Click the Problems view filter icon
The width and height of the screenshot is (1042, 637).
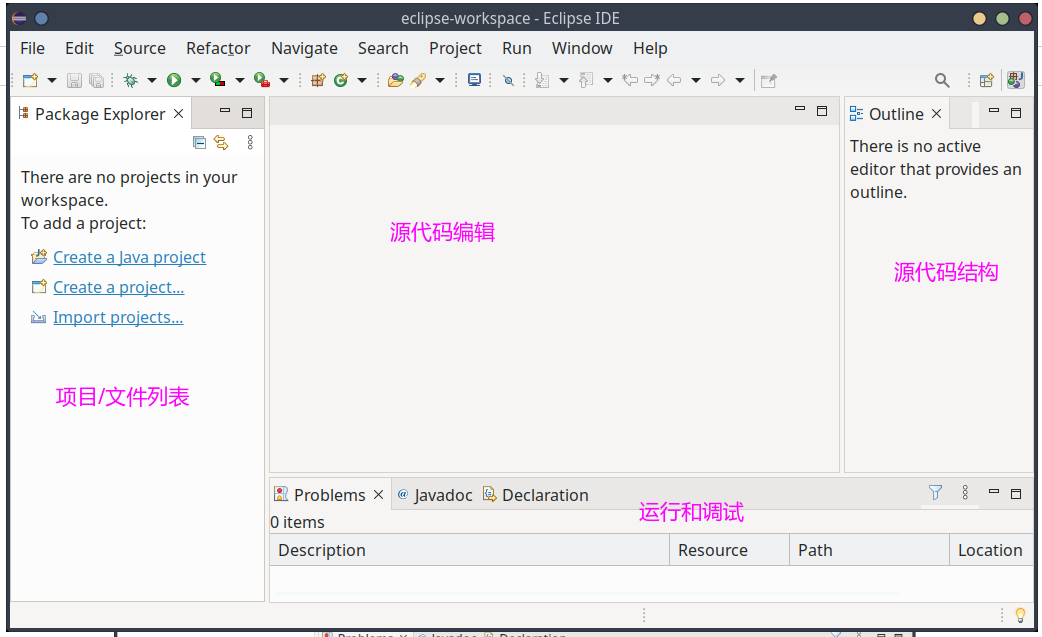click(935, 492)
